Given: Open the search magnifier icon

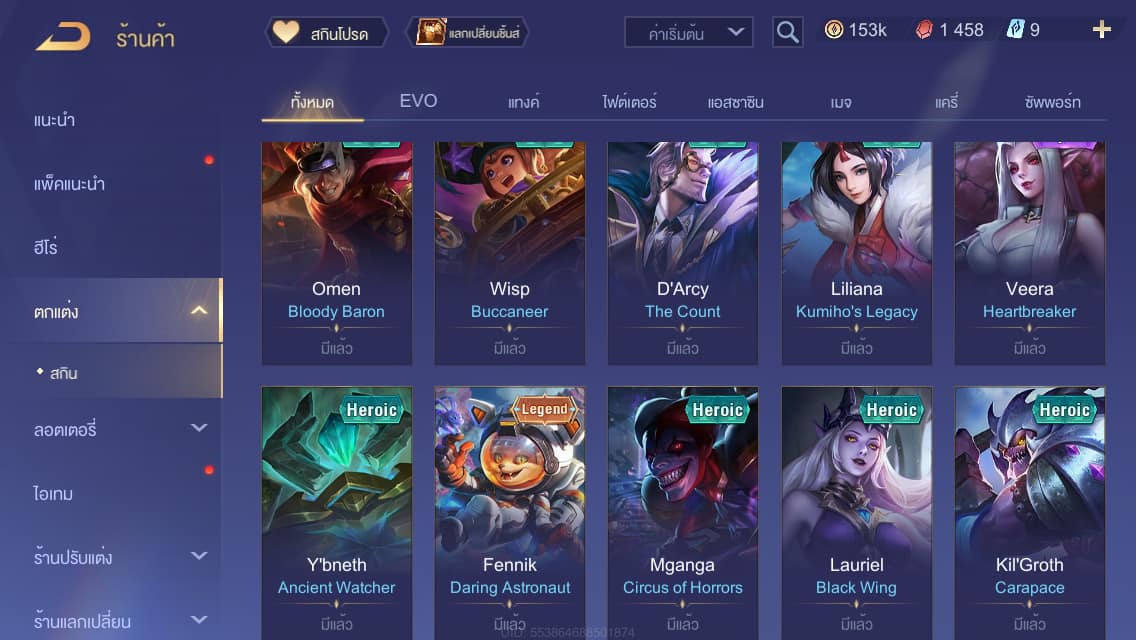Looking at the screenshot, I should [788, 32].
